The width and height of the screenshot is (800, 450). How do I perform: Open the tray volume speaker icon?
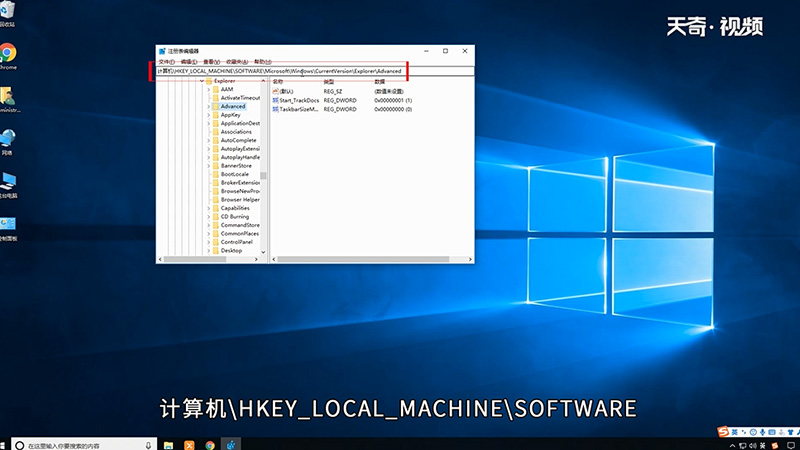(753, 446)
